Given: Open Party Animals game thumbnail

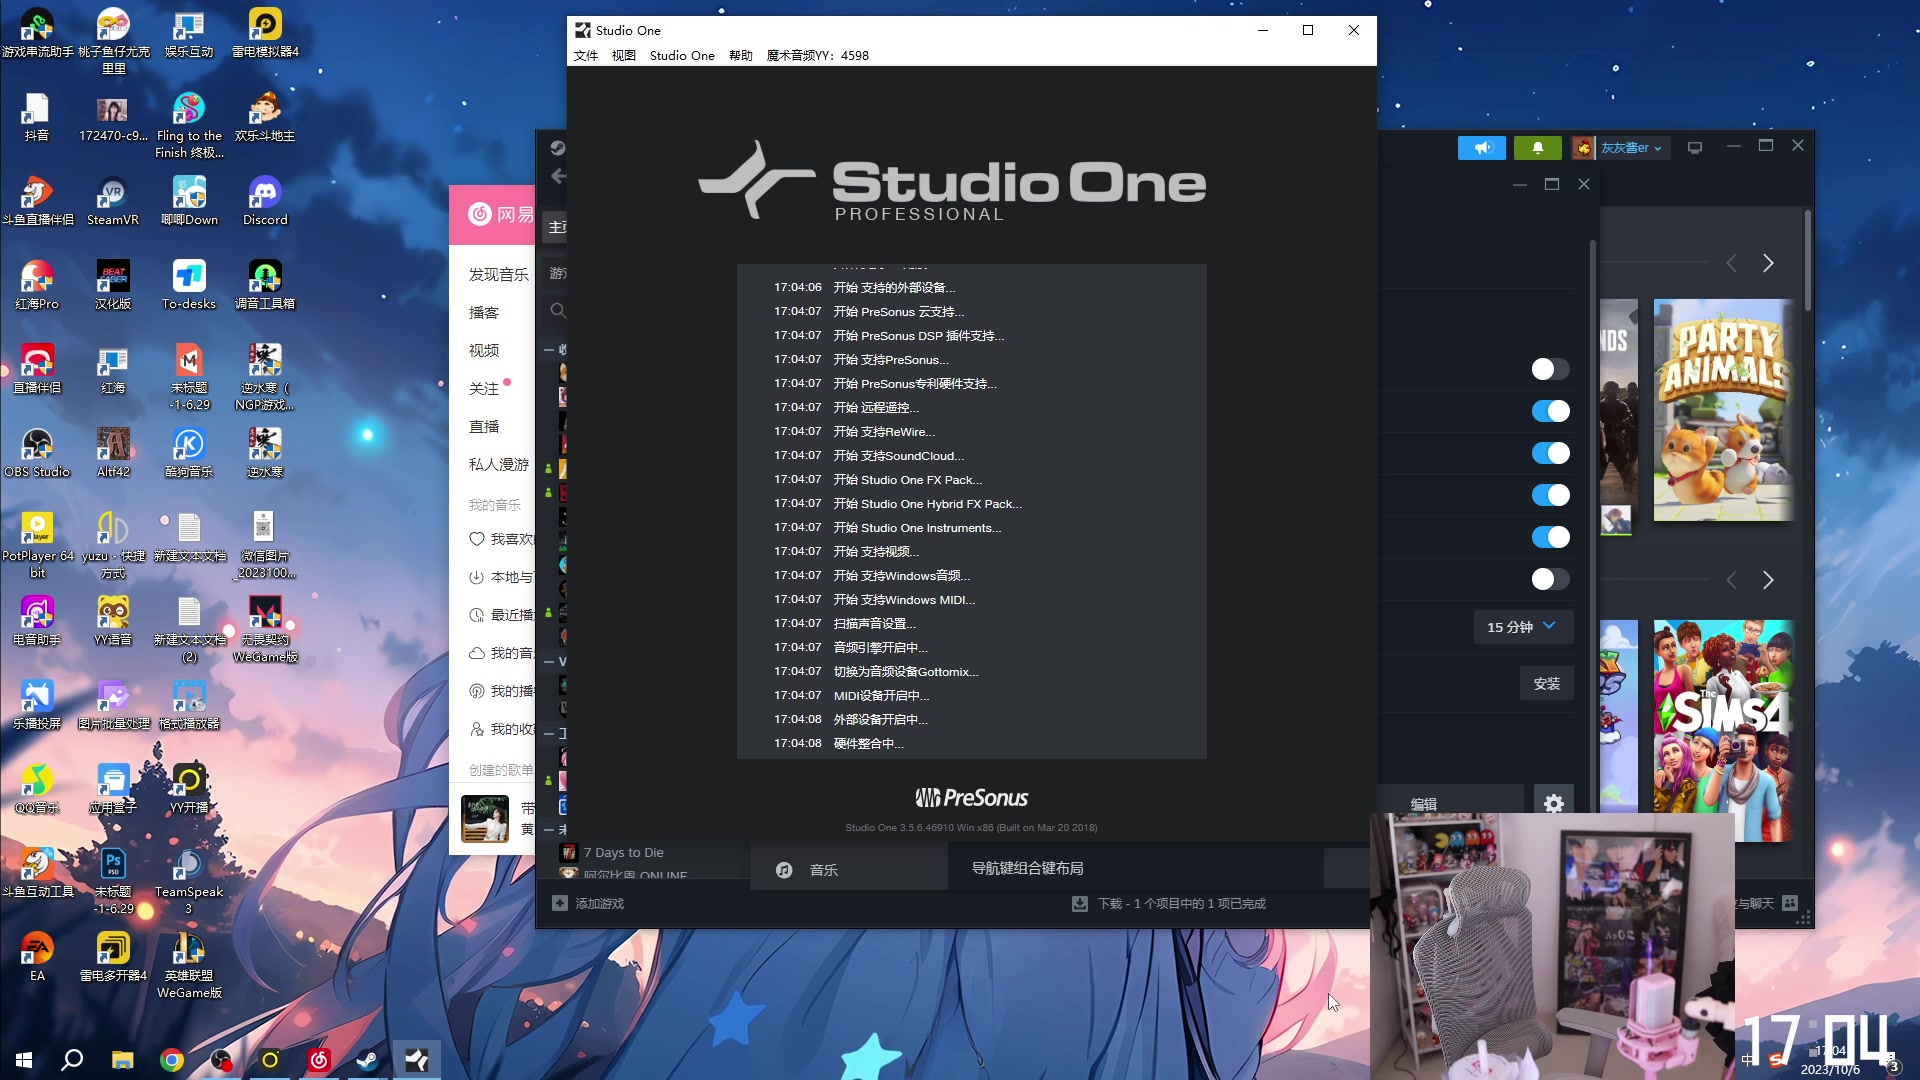Looking at the screenshot, I should (1723, 410).
